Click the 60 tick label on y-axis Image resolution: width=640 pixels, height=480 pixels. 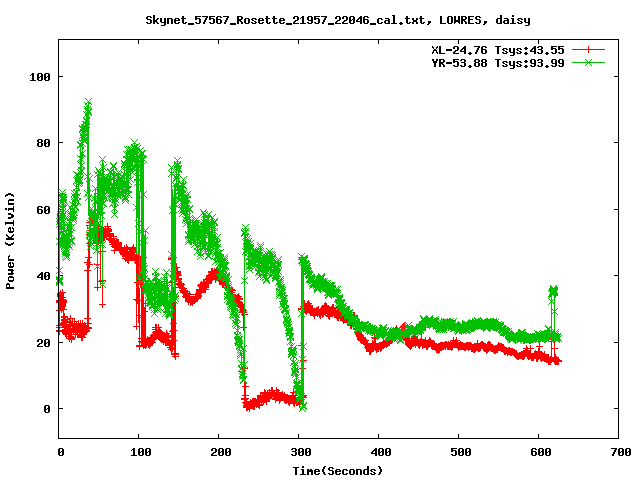[44, 210]
